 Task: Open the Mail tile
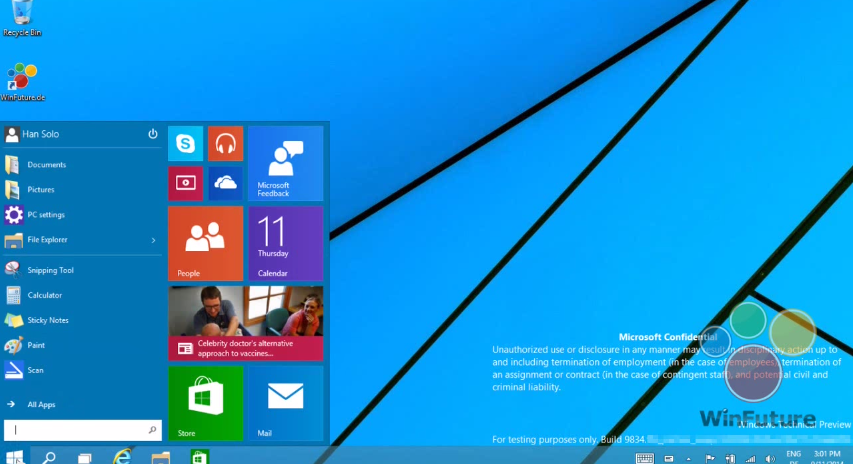(286, 403)
